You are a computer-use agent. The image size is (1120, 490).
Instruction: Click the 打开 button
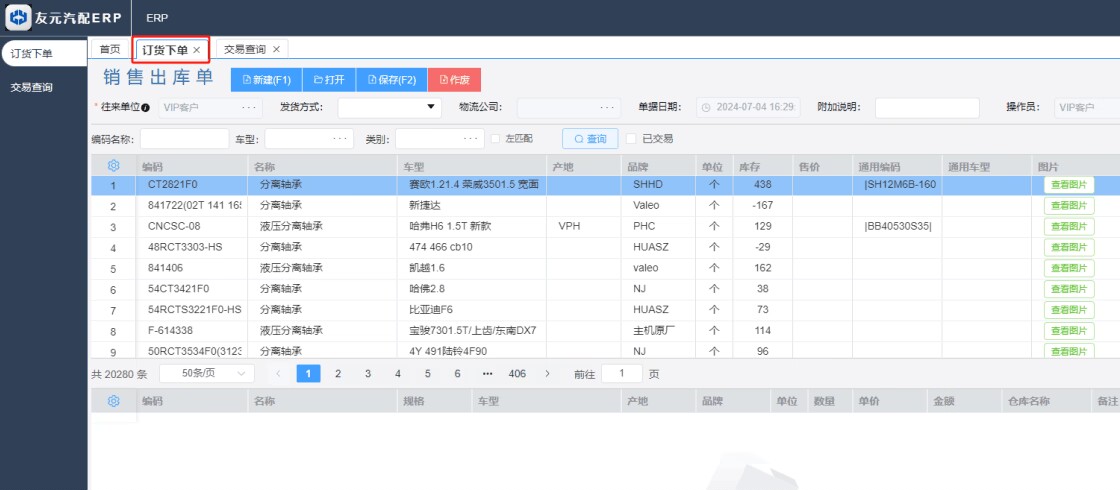pyautogui.click(x=329, y=80)
